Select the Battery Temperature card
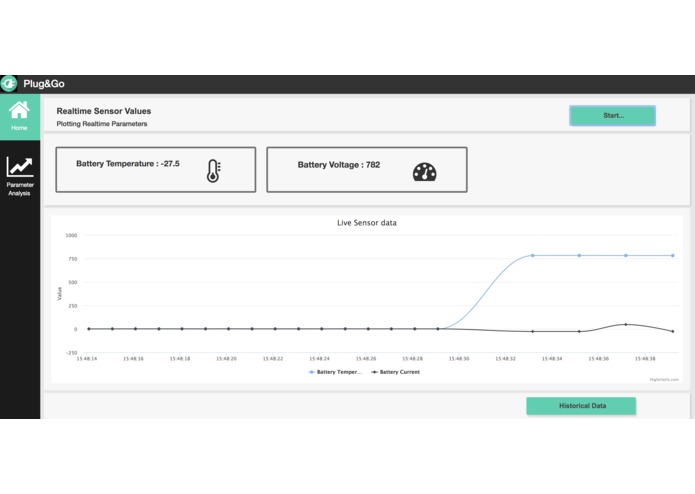Screen dimensions: 695x494 [x=156, y=170]
